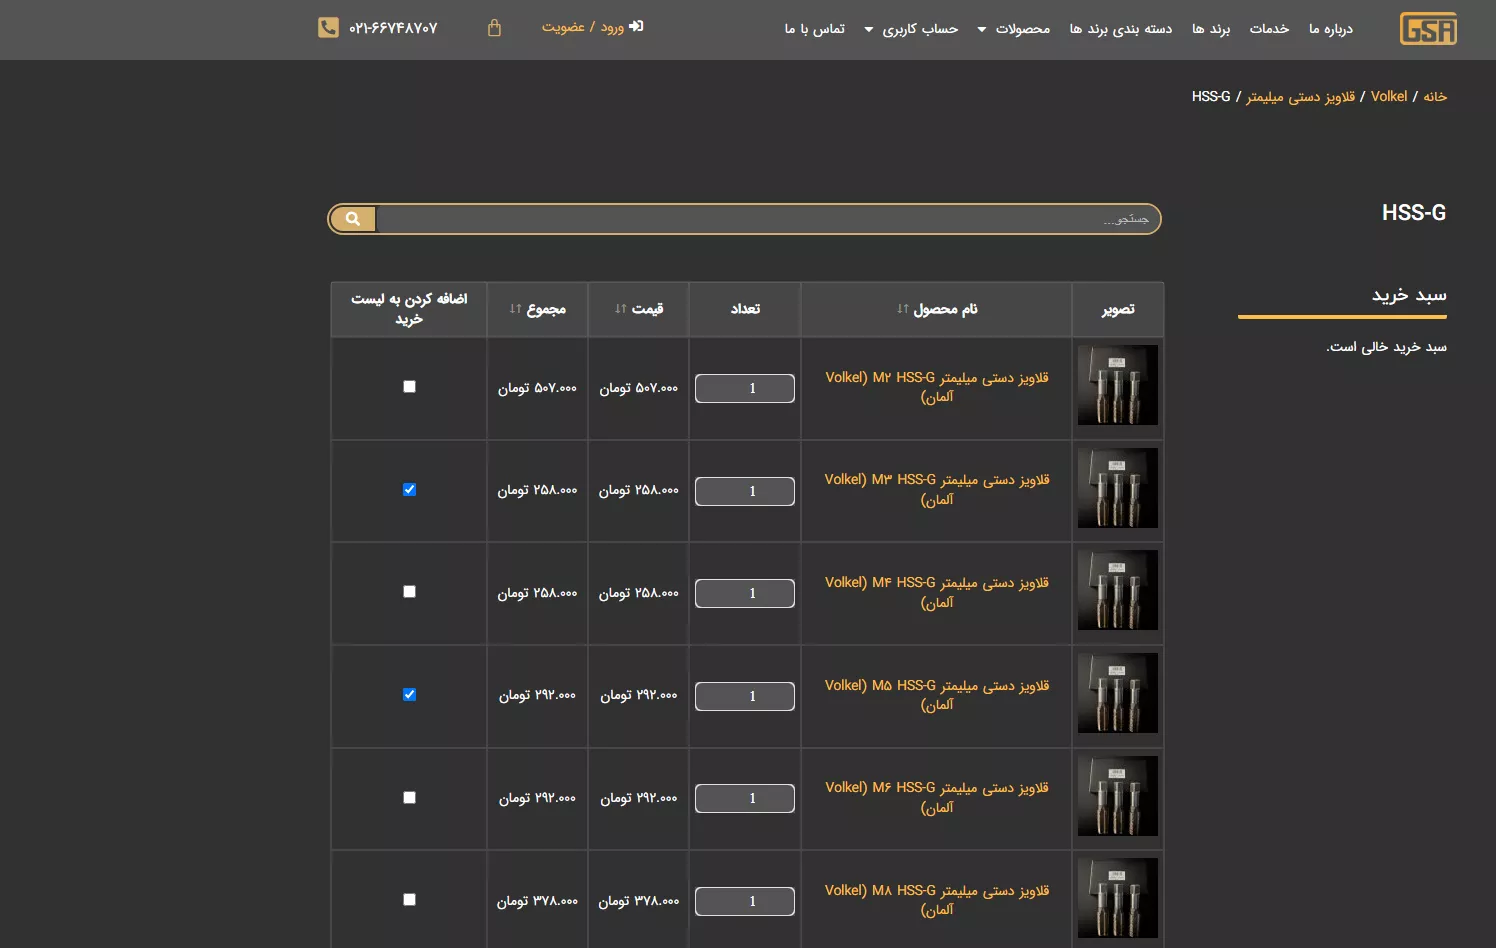Open product link Volkel M۶ HSS-G
1496x948 pixels.
coord(937,797)
